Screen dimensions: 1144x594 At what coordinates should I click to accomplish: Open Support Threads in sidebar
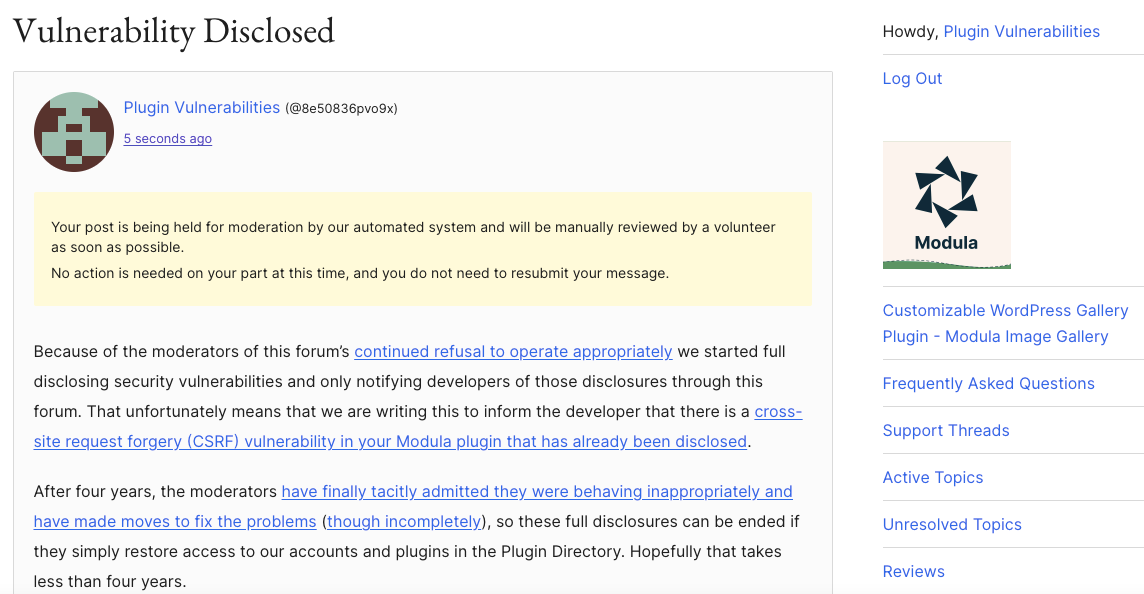pos(946,431)
